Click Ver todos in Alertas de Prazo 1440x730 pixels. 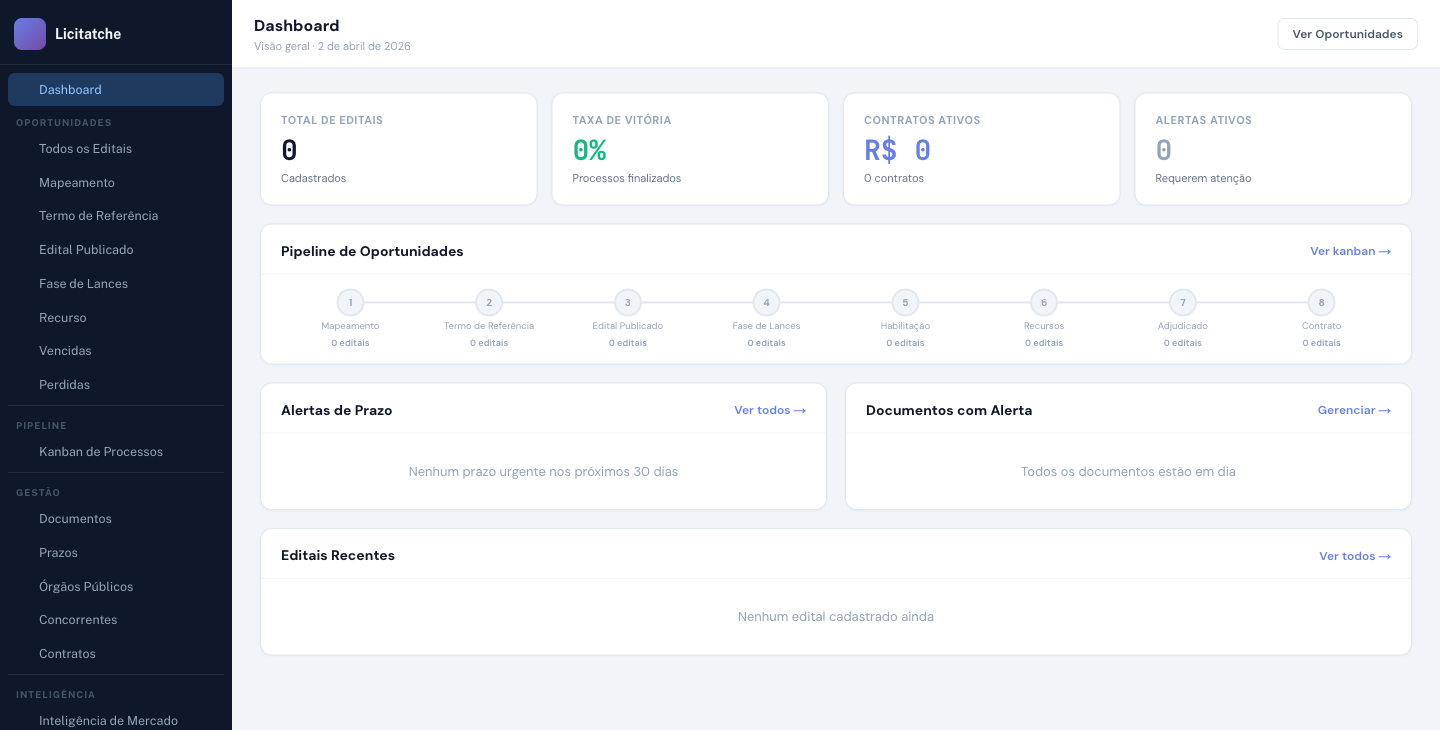[769, 410]
